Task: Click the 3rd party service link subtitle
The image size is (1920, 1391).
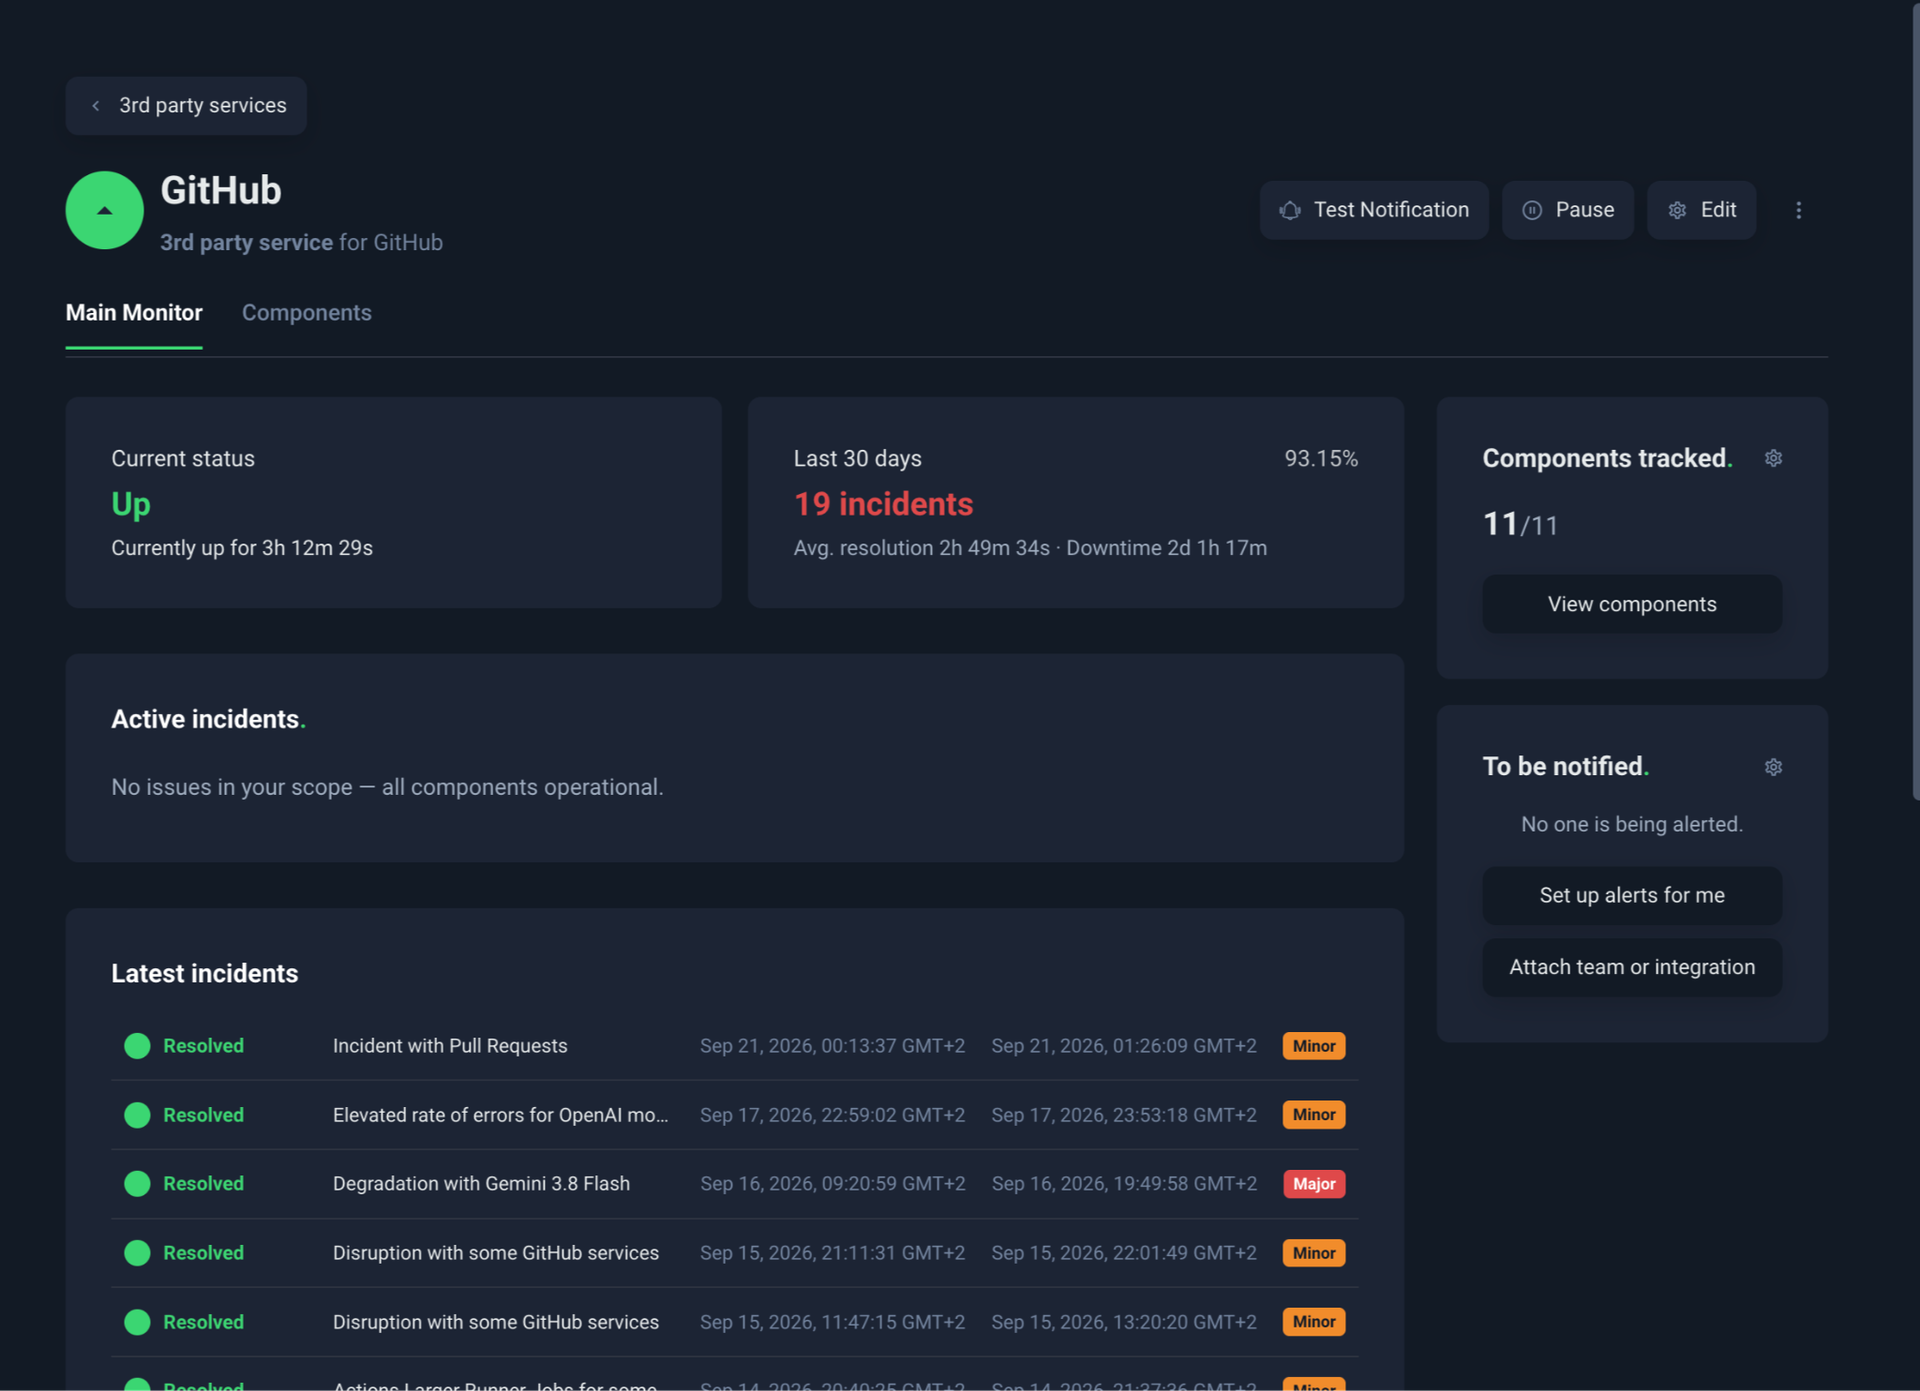Action: point(246,243)
